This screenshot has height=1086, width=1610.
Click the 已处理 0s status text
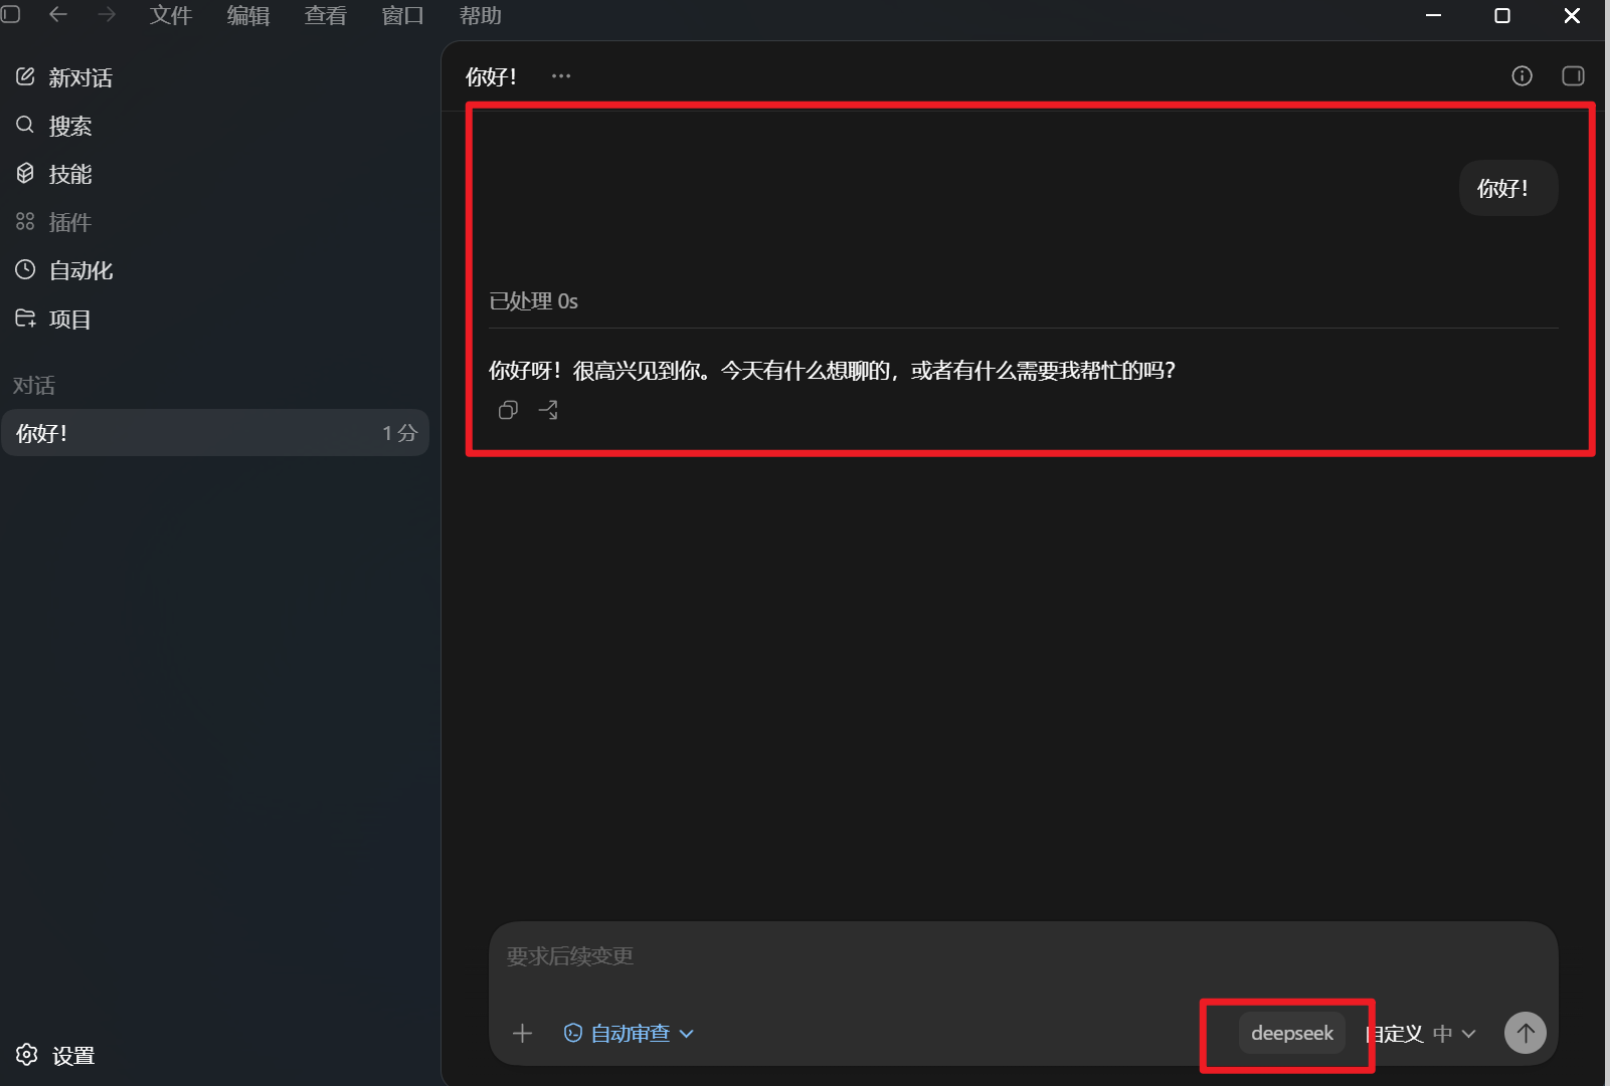pos(534,301)
